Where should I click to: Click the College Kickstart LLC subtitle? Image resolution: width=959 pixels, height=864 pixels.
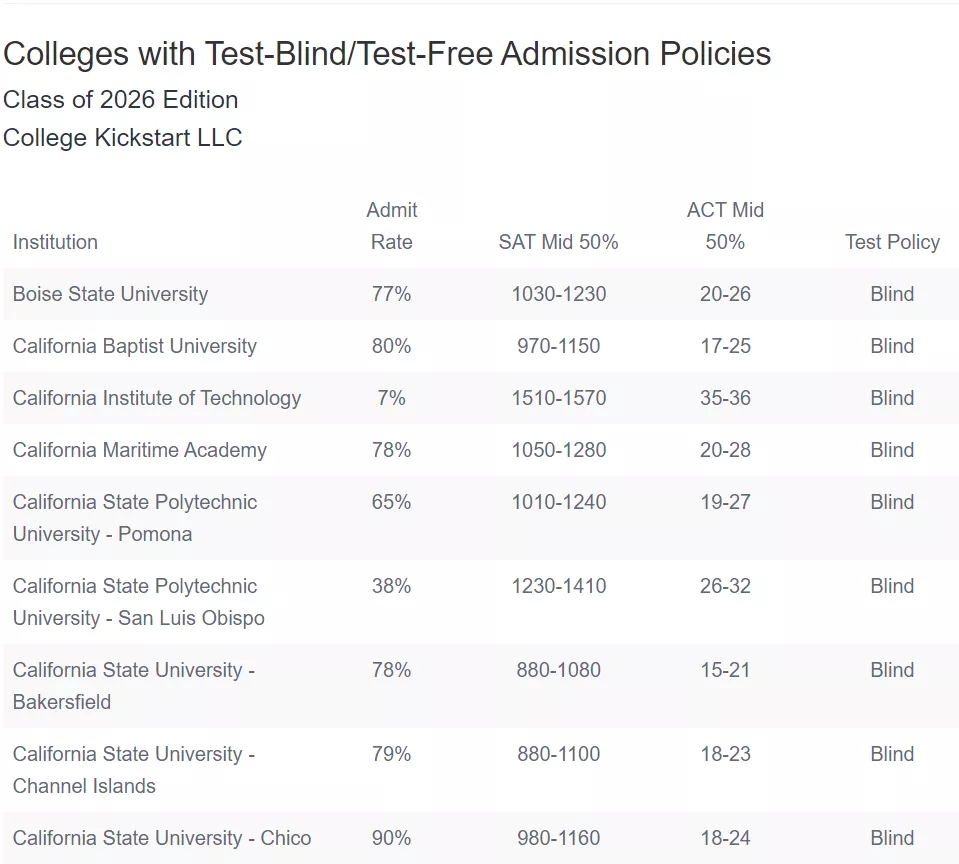pyautogui.click(x=122, y=137)
